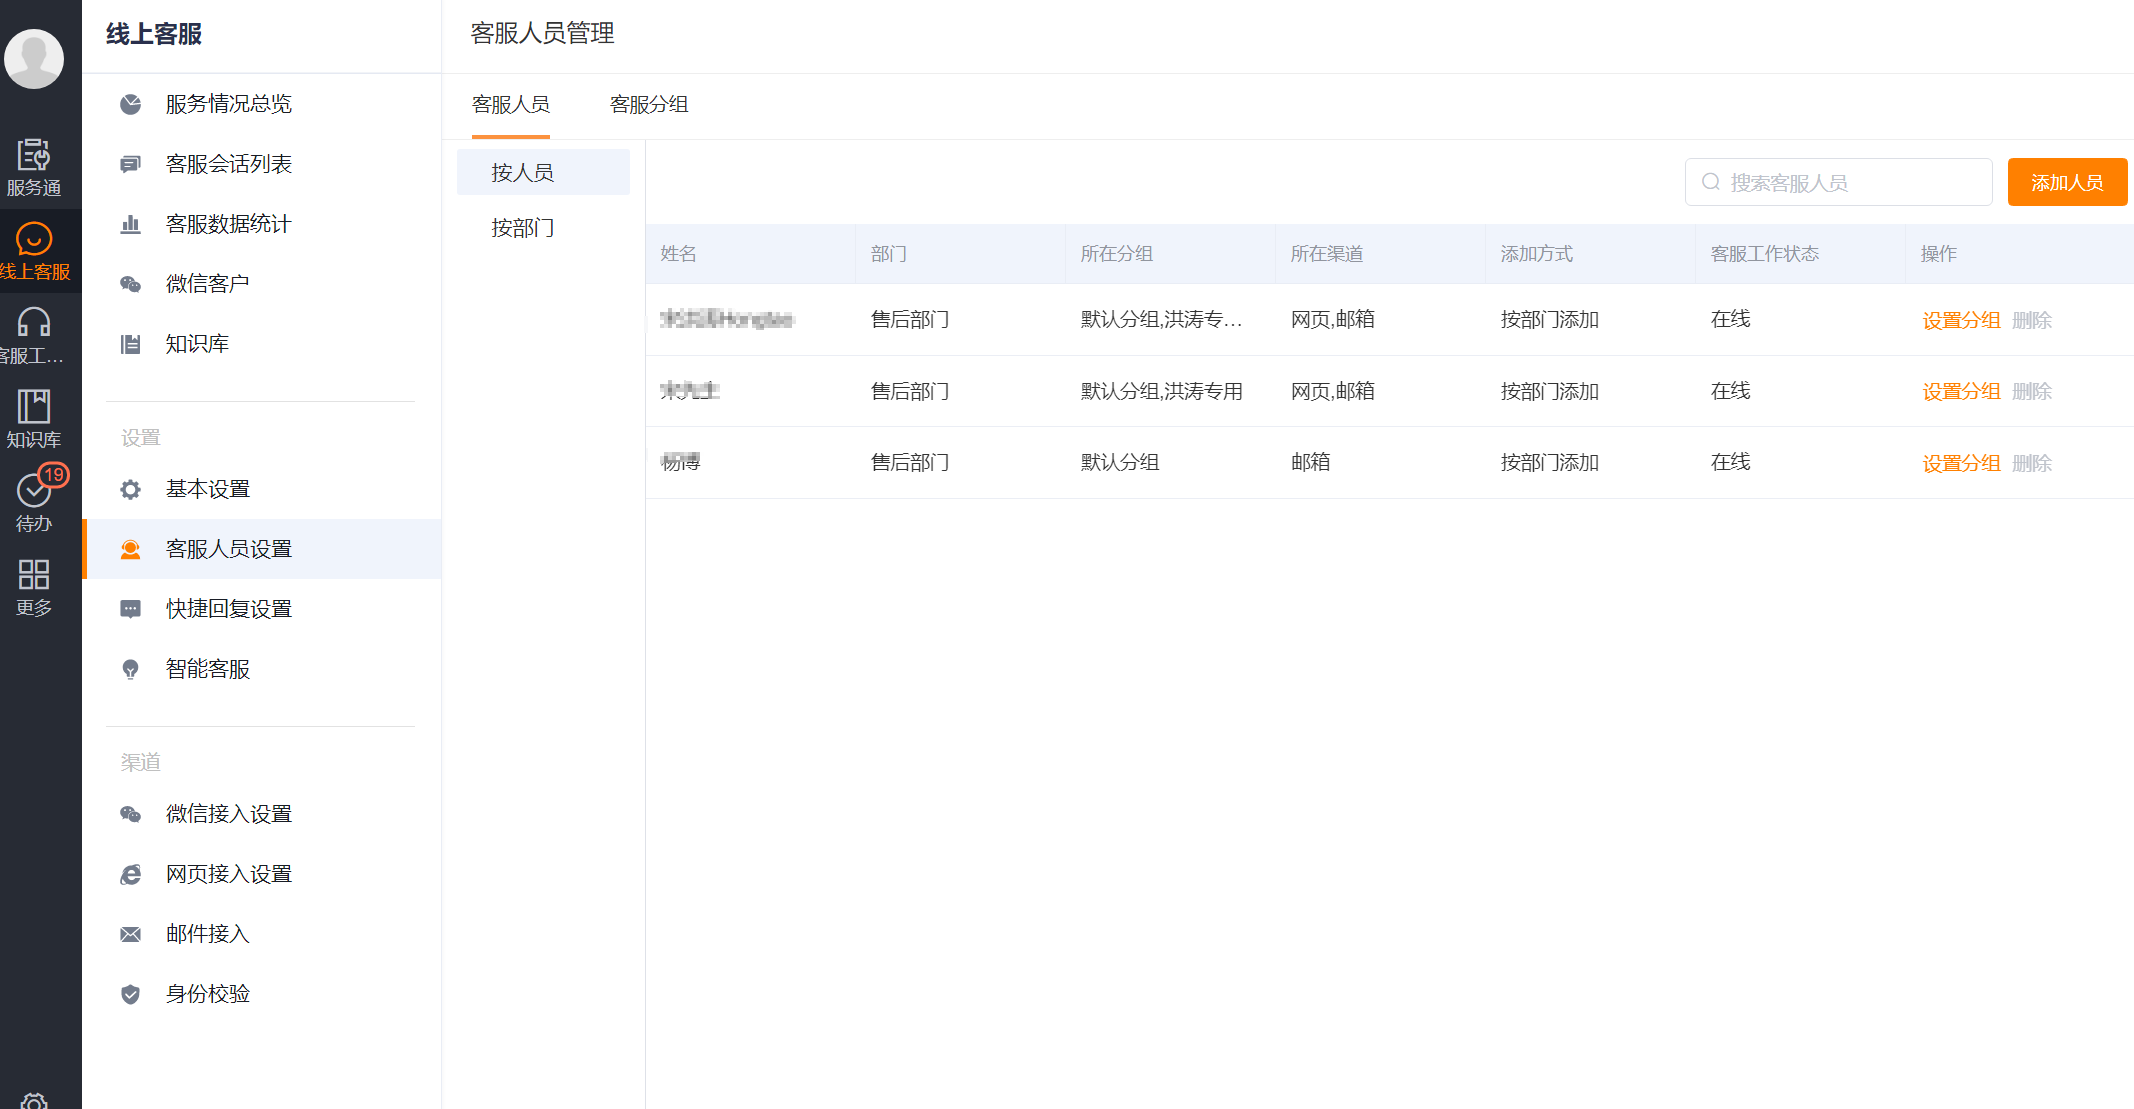This screenshot has height=1109, width=2134.
Task: Click 设置分组 in the first row
Action: click(x=1961, y=320)
